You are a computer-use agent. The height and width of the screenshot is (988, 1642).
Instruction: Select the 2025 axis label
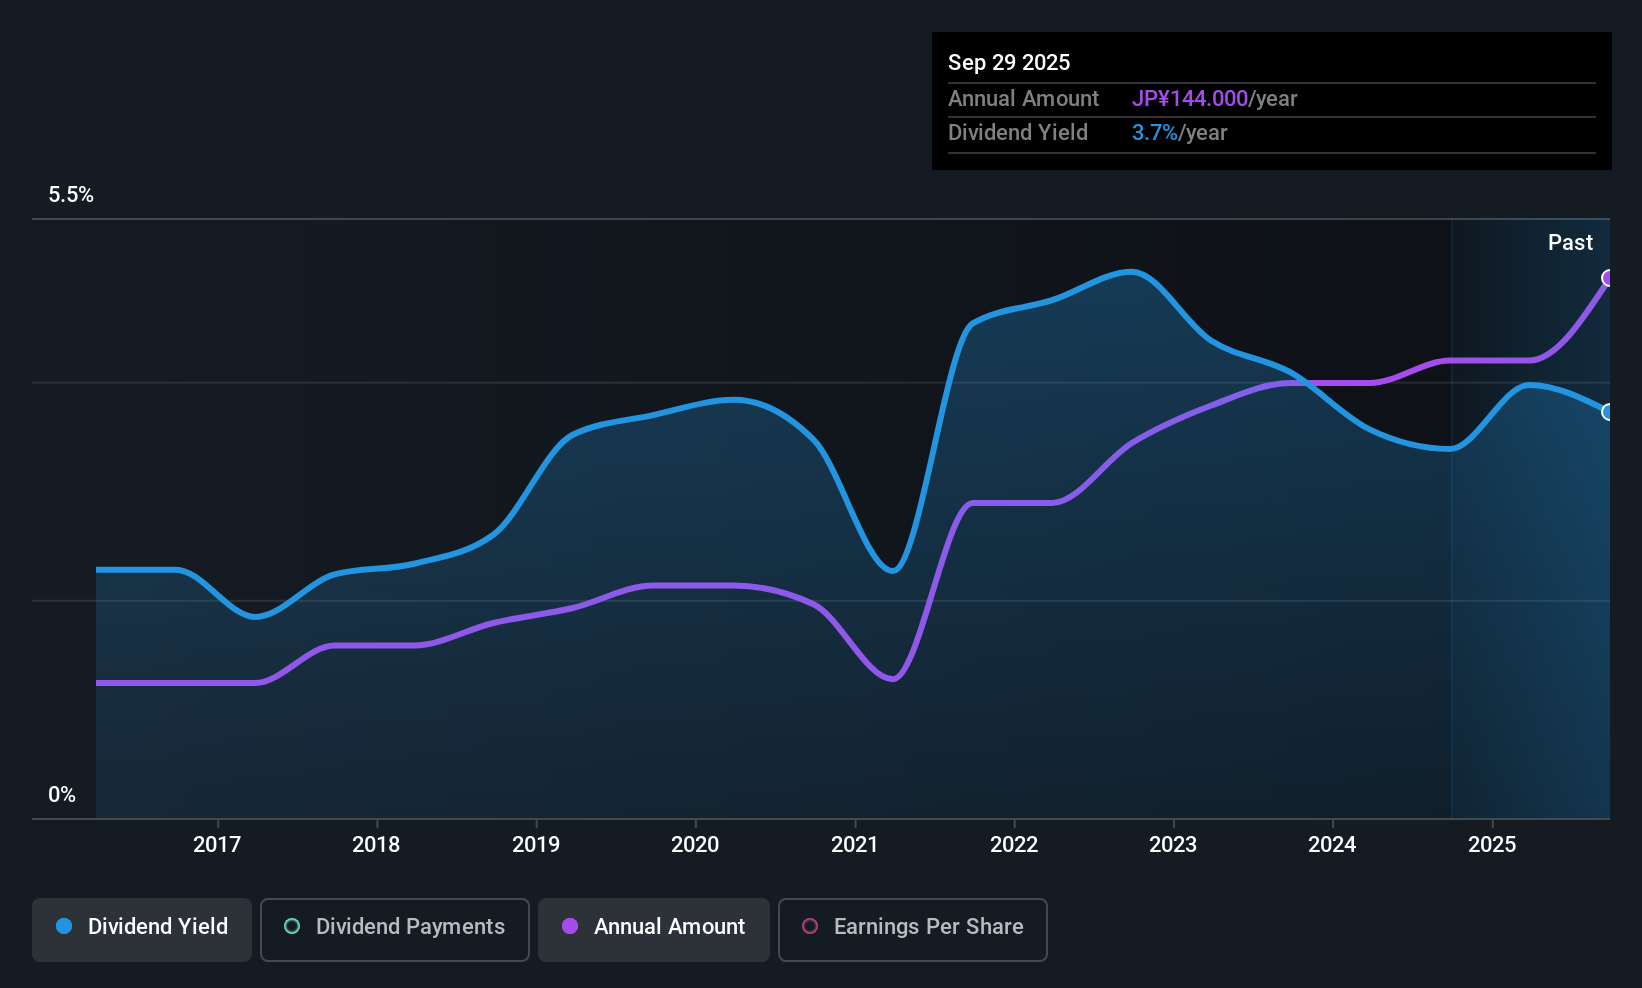click(1492, 844)
